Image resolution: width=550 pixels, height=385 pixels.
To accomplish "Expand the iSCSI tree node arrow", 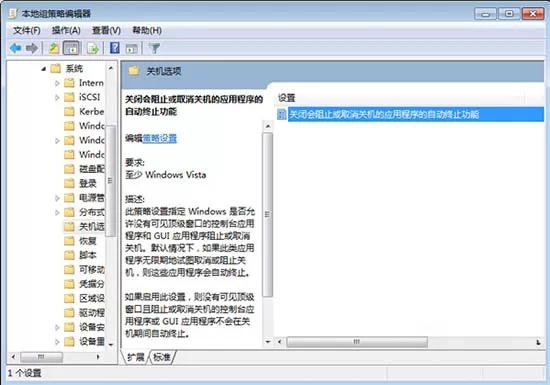I will (57, 97).
